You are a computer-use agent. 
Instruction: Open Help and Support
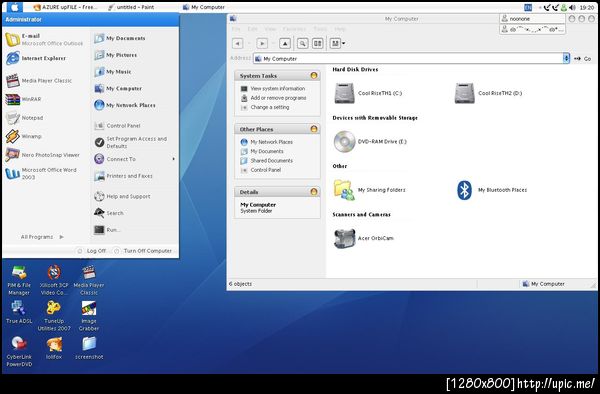point(122,196)
